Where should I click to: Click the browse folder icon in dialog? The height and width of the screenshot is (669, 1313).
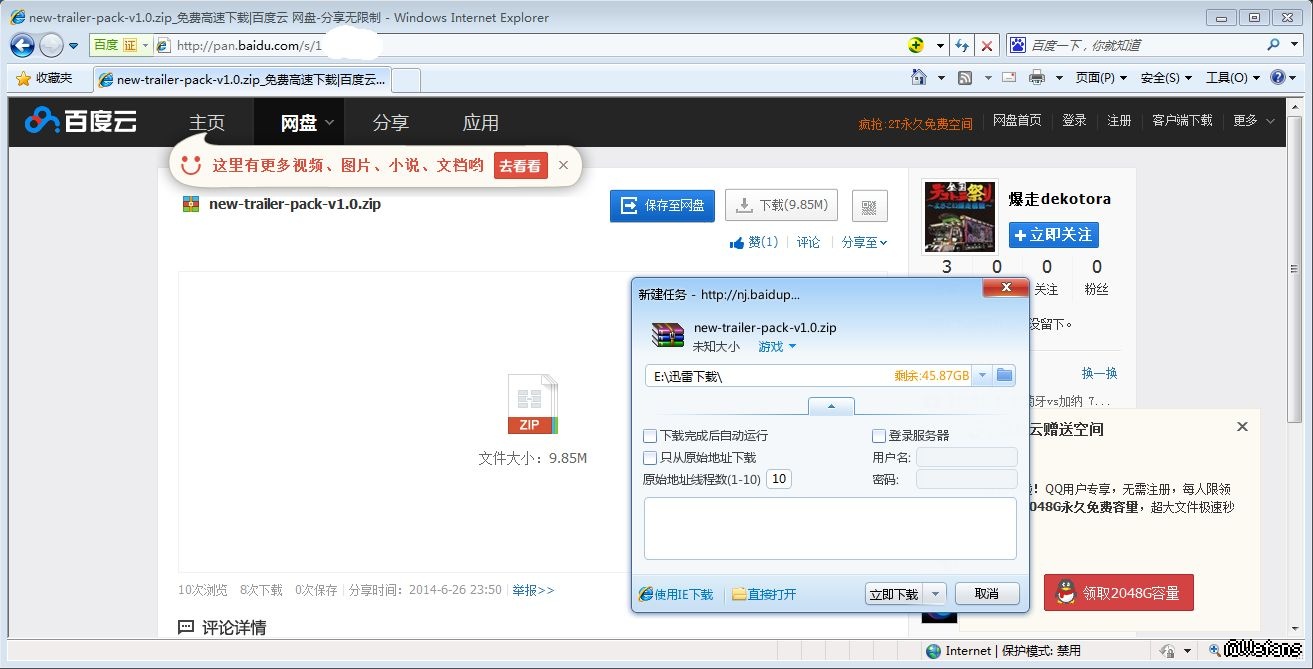tap(1005, 376)
